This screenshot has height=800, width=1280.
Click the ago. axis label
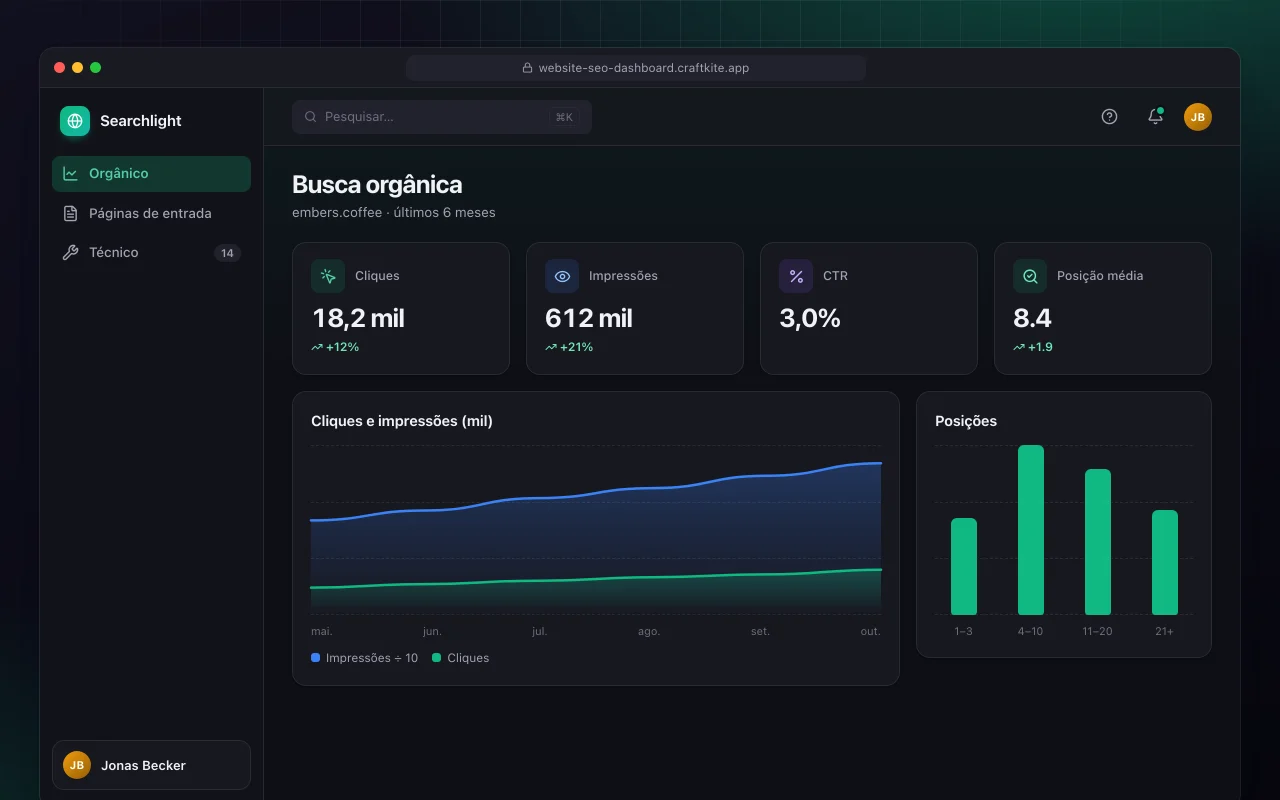click(x=649, y=632)
